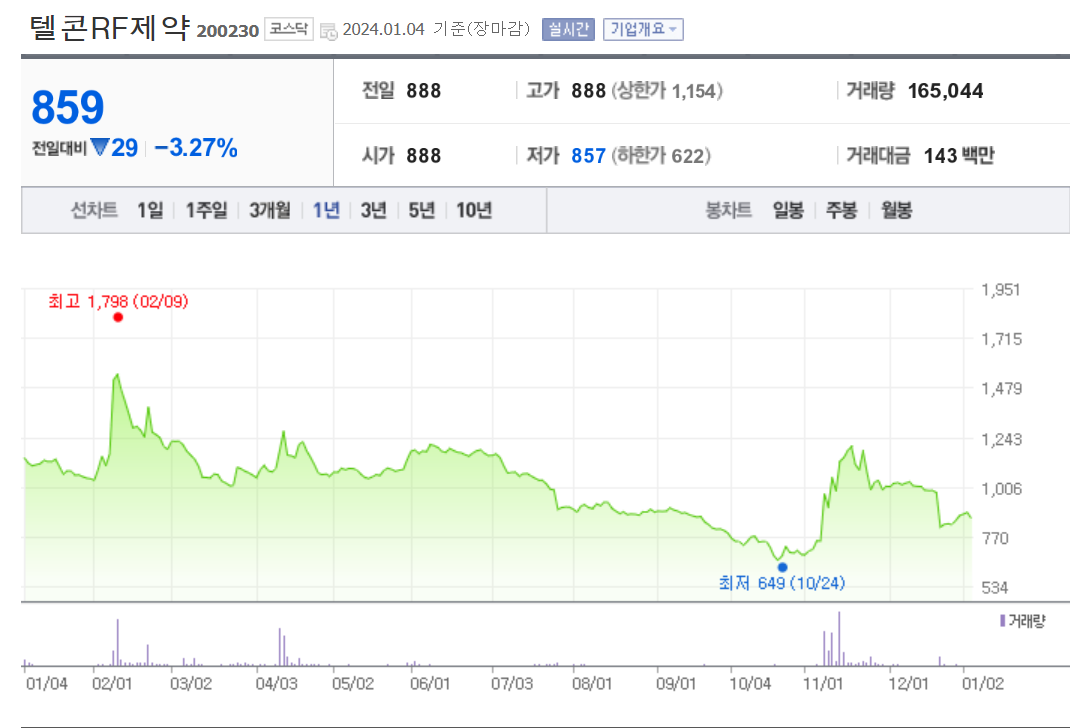
Task: Select the 5년 line chart period
Action: pyautogui.click(x=421, y=210)
